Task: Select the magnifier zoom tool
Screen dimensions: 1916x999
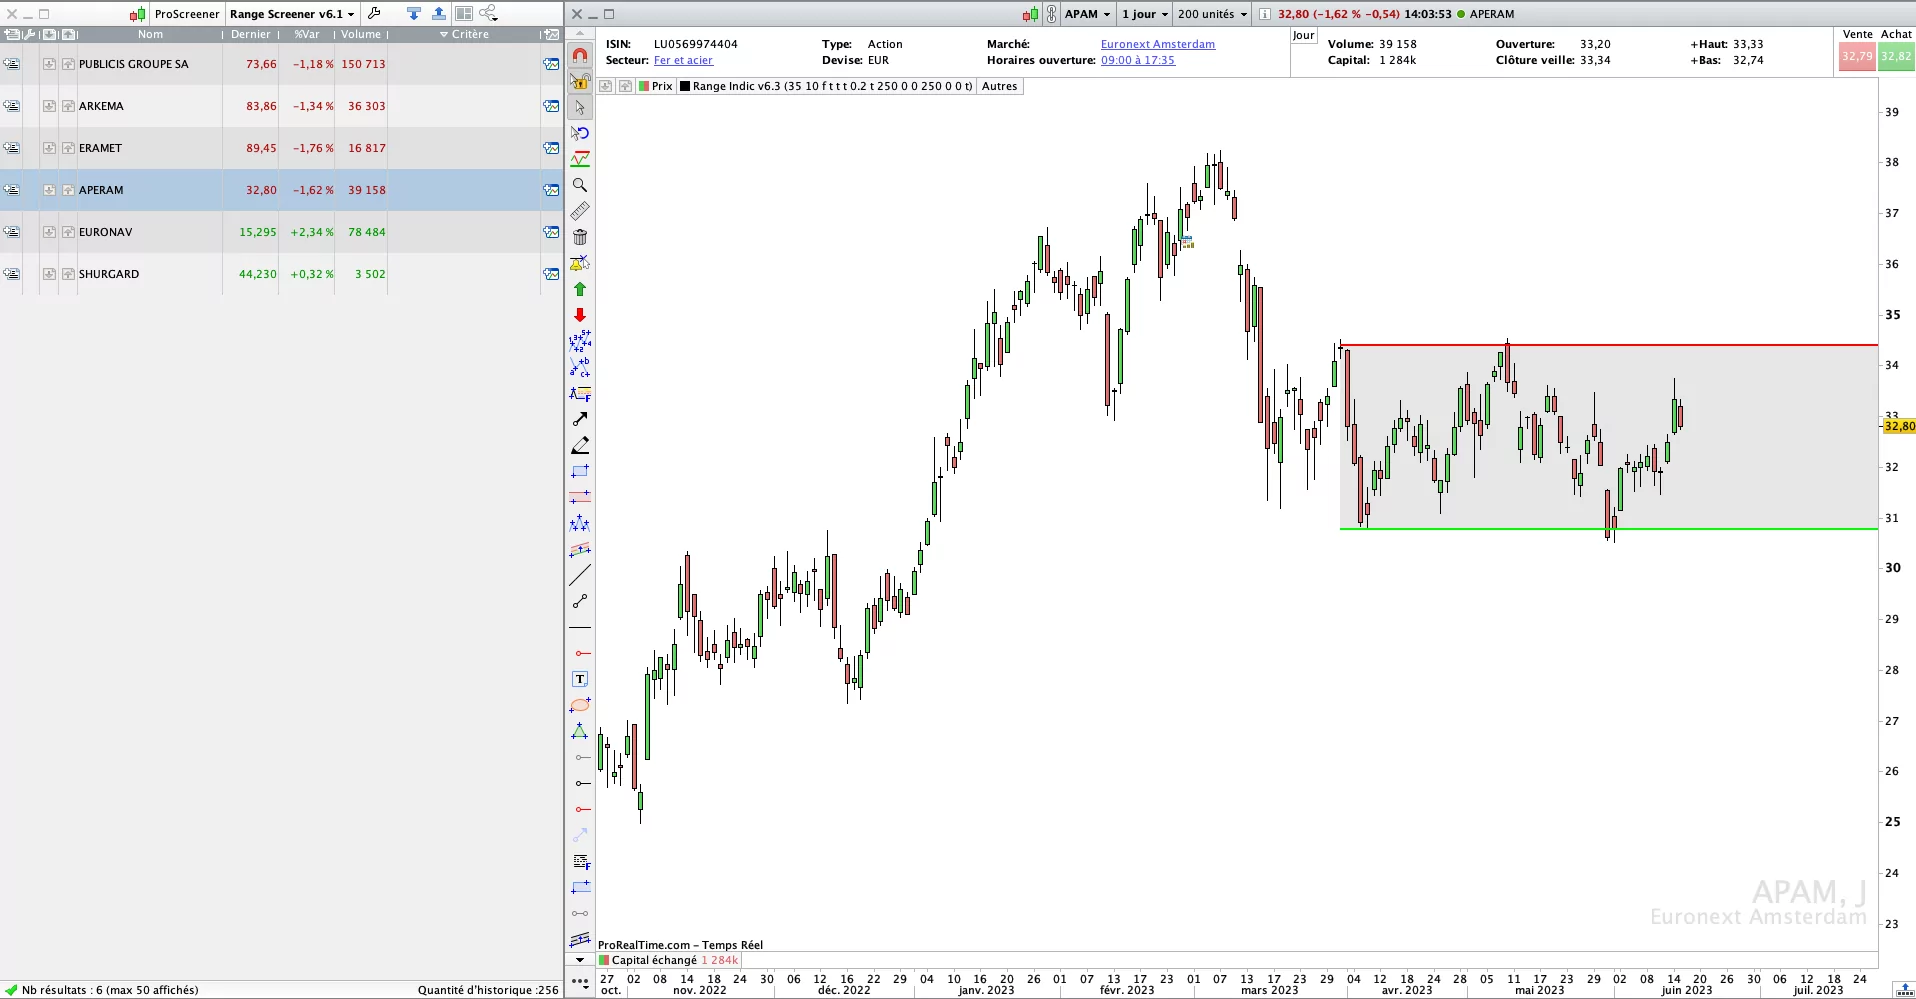Action: coord(580,185)
